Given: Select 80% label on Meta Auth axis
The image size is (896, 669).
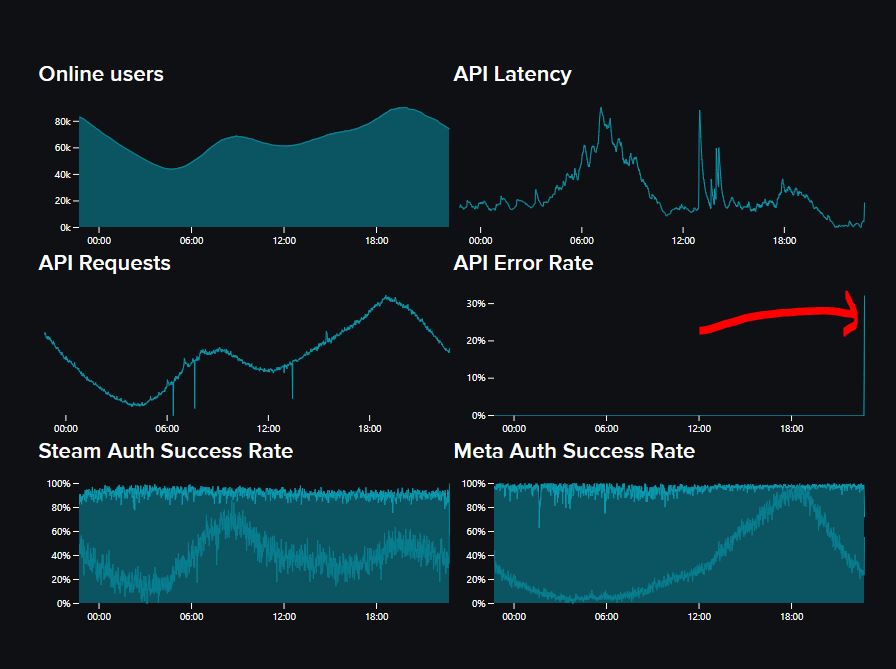Looking at the screenshot, I should tap(476, 508).
